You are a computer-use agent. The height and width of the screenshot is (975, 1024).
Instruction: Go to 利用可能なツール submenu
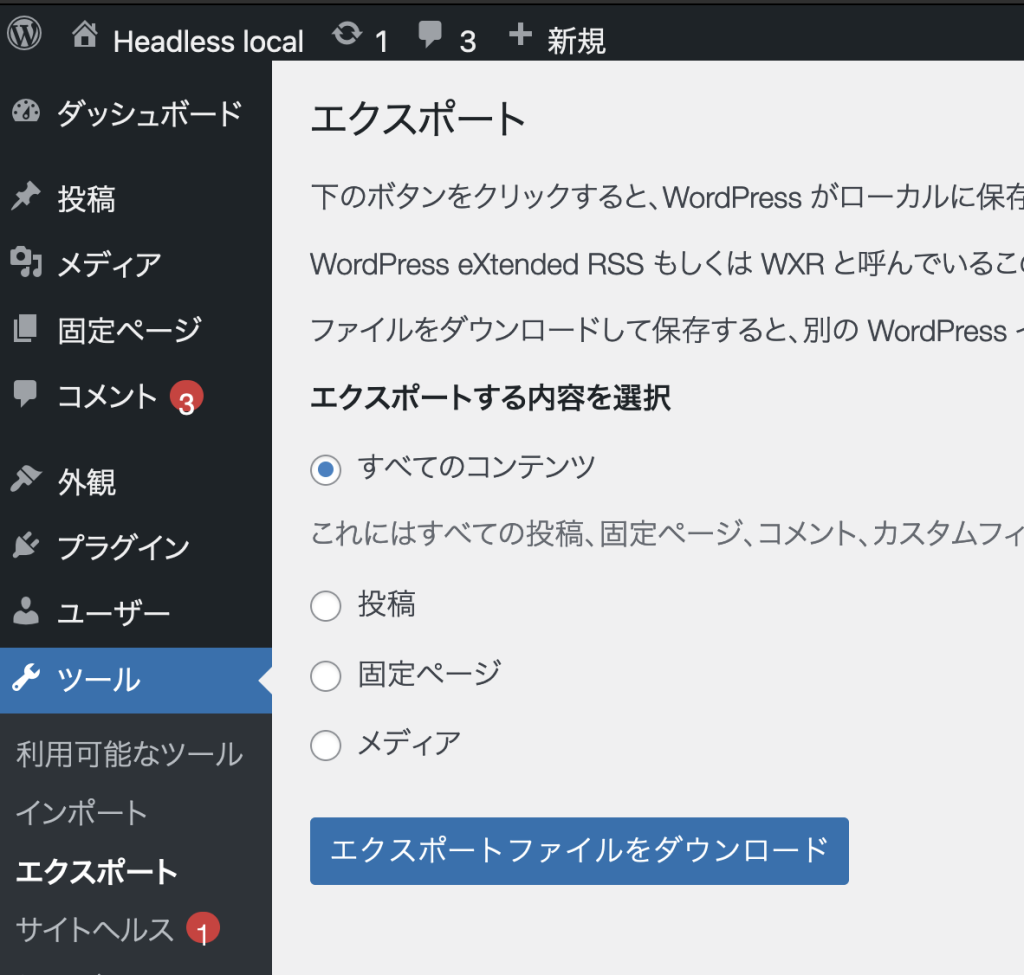pos(129,754)
